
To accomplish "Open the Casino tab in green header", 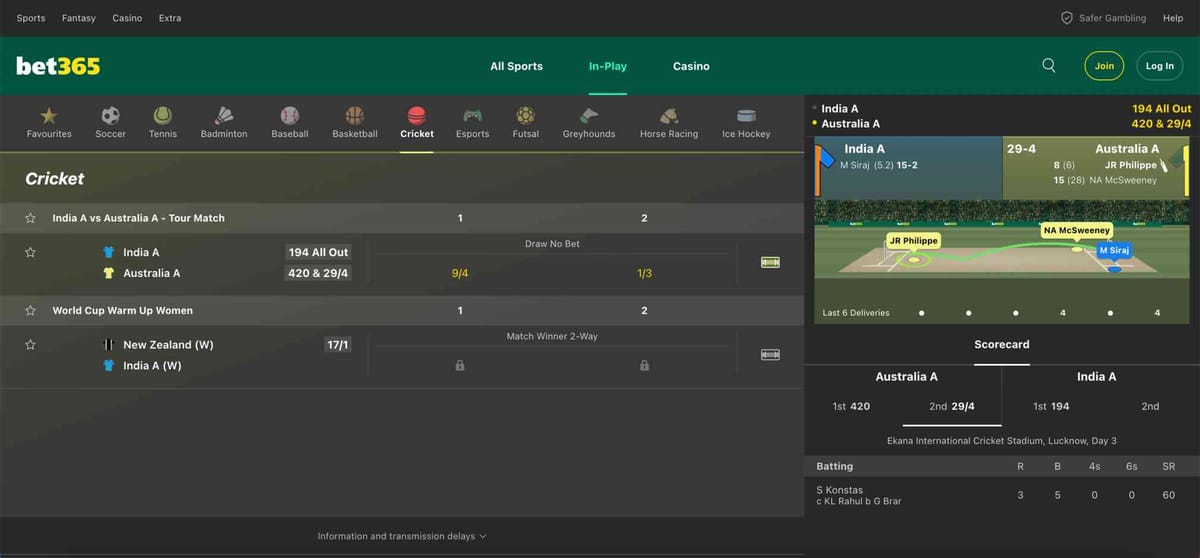I will 691,66.
